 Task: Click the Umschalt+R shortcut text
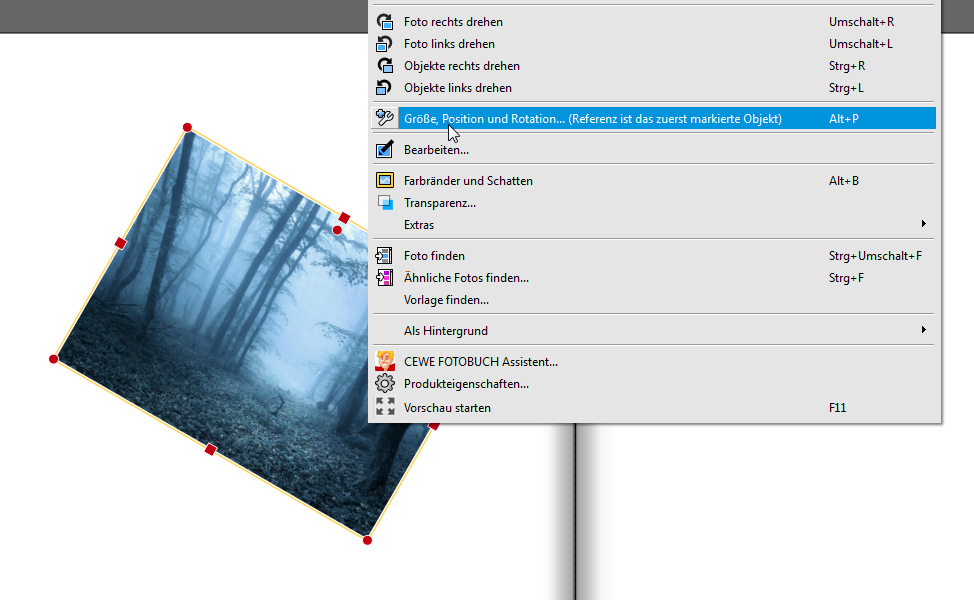tap(862, 22)
